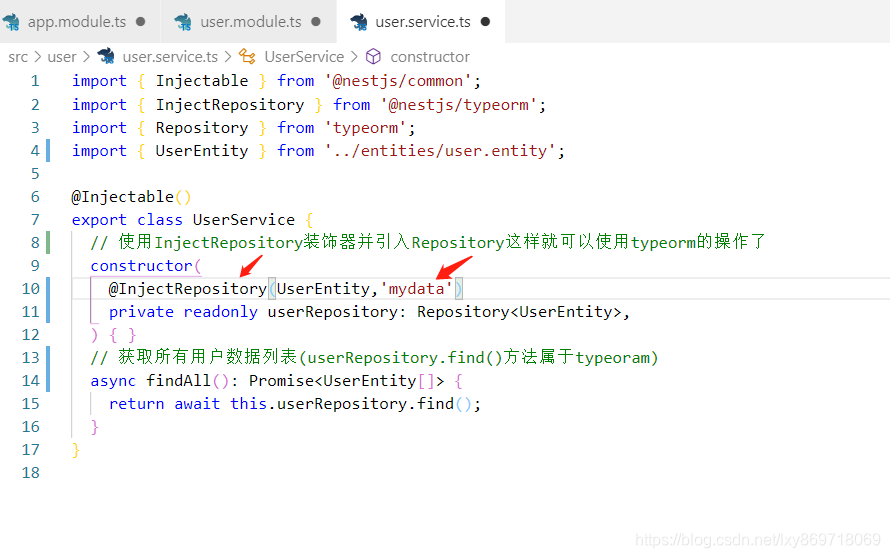The width and height of the screenshot is (890, 558).
Task: Click Repository<UserEntity> type on line 11
Action: pos(519,312)
